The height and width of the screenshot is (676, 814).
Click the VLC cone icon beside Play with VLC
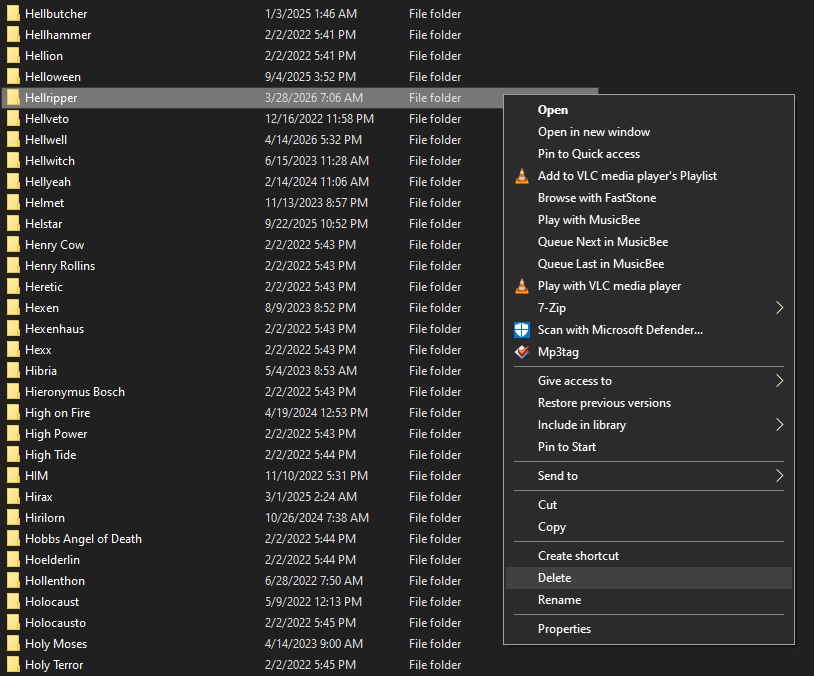522,286
